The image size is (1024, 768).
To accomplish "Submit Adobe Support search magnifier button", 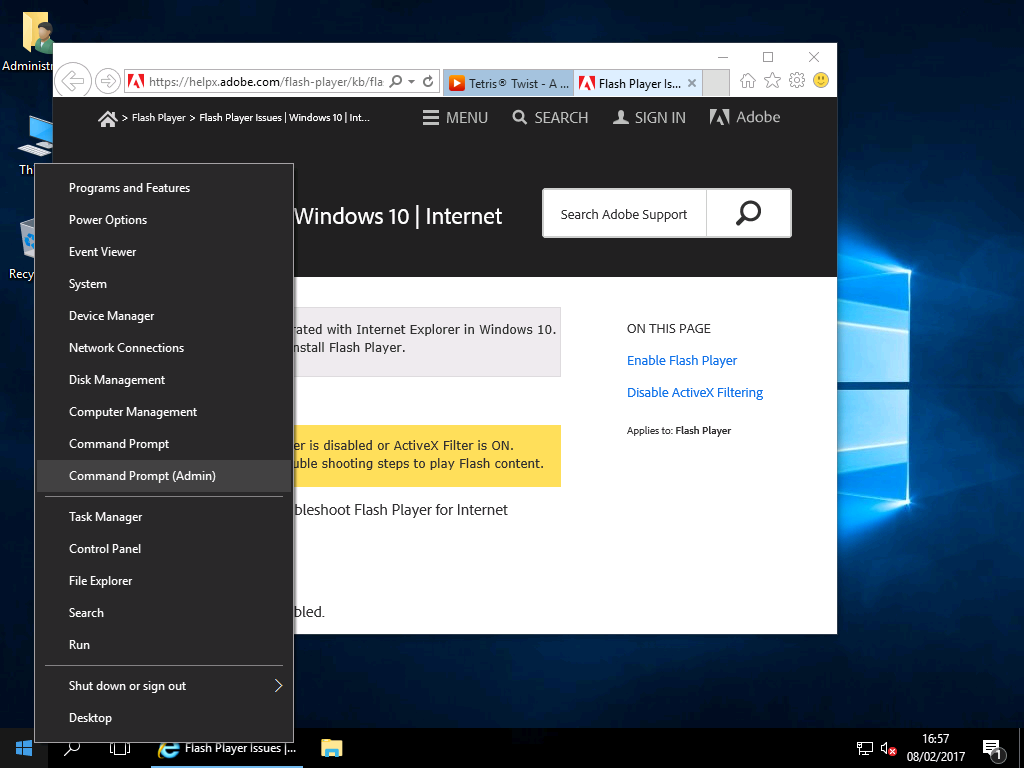I will click(x=748, y=214).
